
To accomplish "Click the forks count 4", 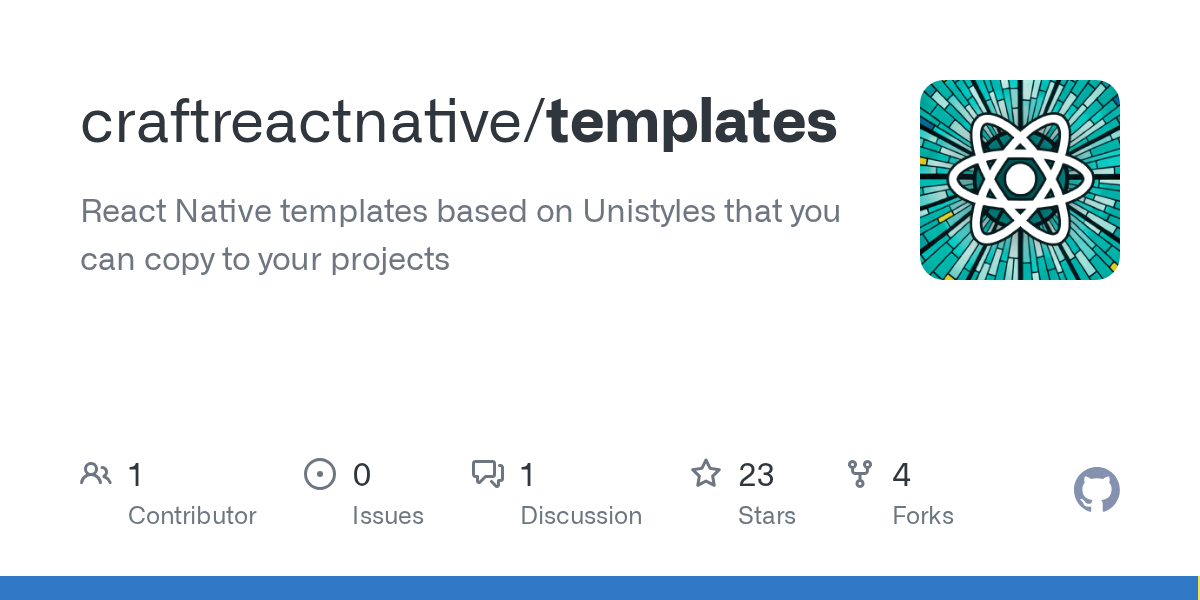I will click(902, 475).
